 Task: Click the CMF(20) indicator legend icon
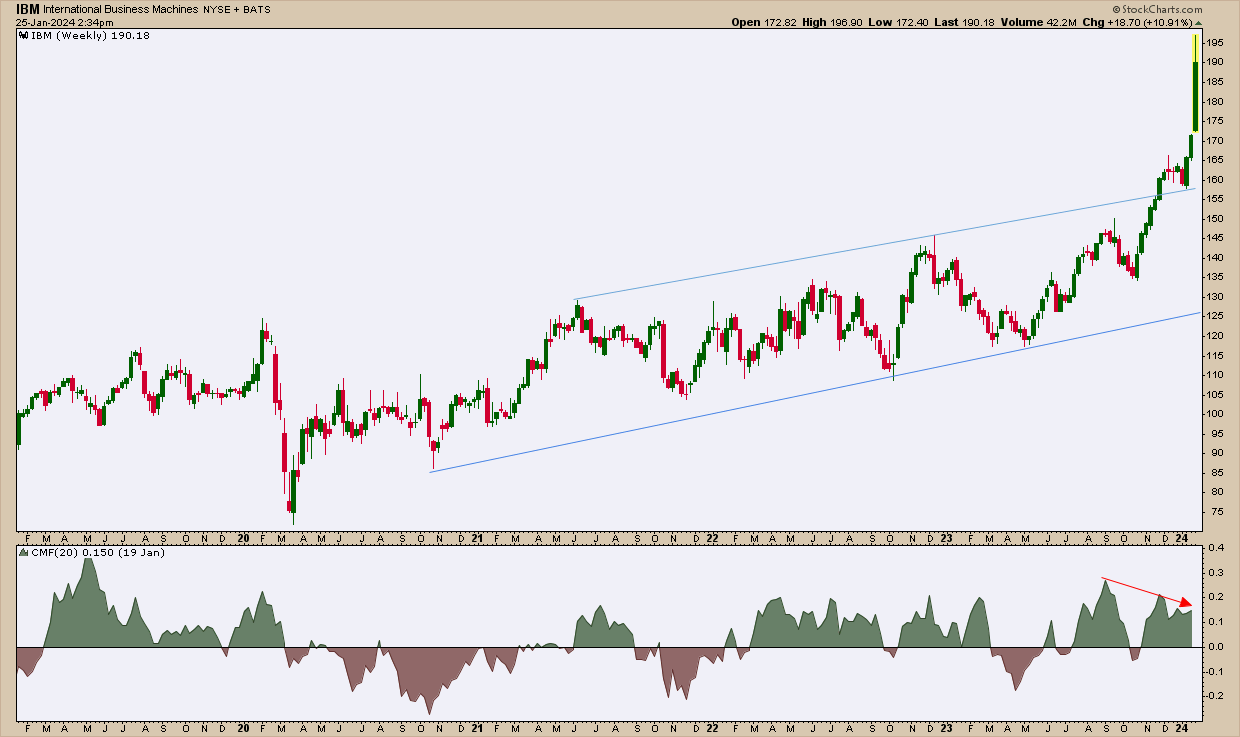pyautogui.click(x=24, y=552)
